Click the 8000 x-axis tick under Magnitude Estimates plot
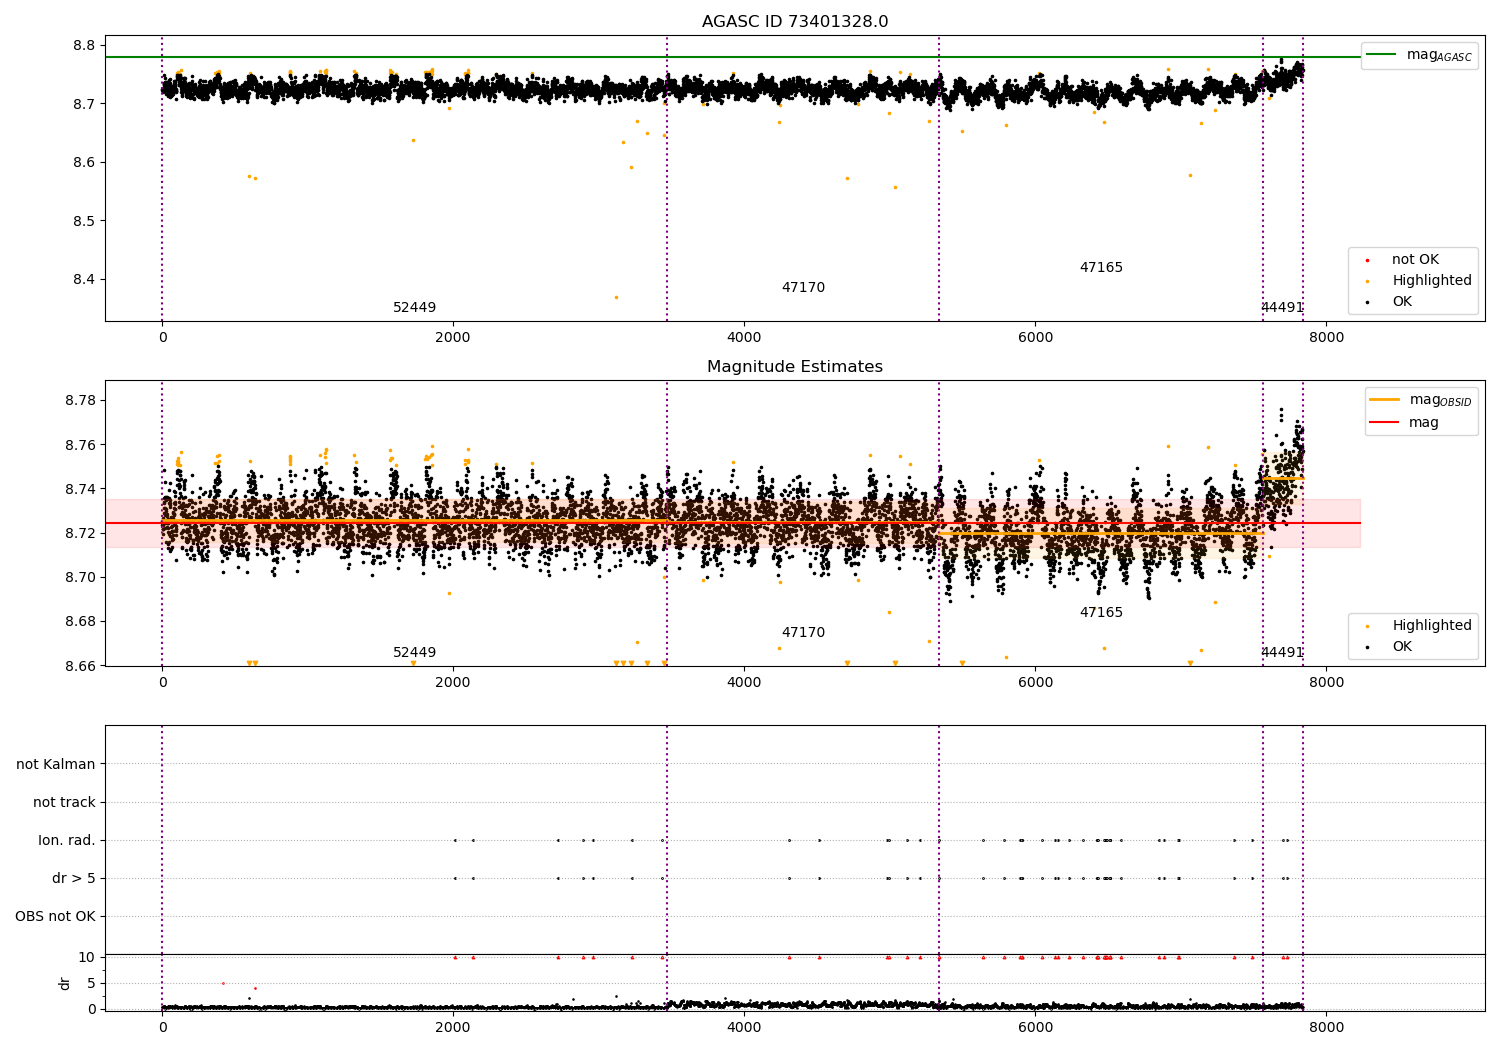 click(x=1326, y=683)
